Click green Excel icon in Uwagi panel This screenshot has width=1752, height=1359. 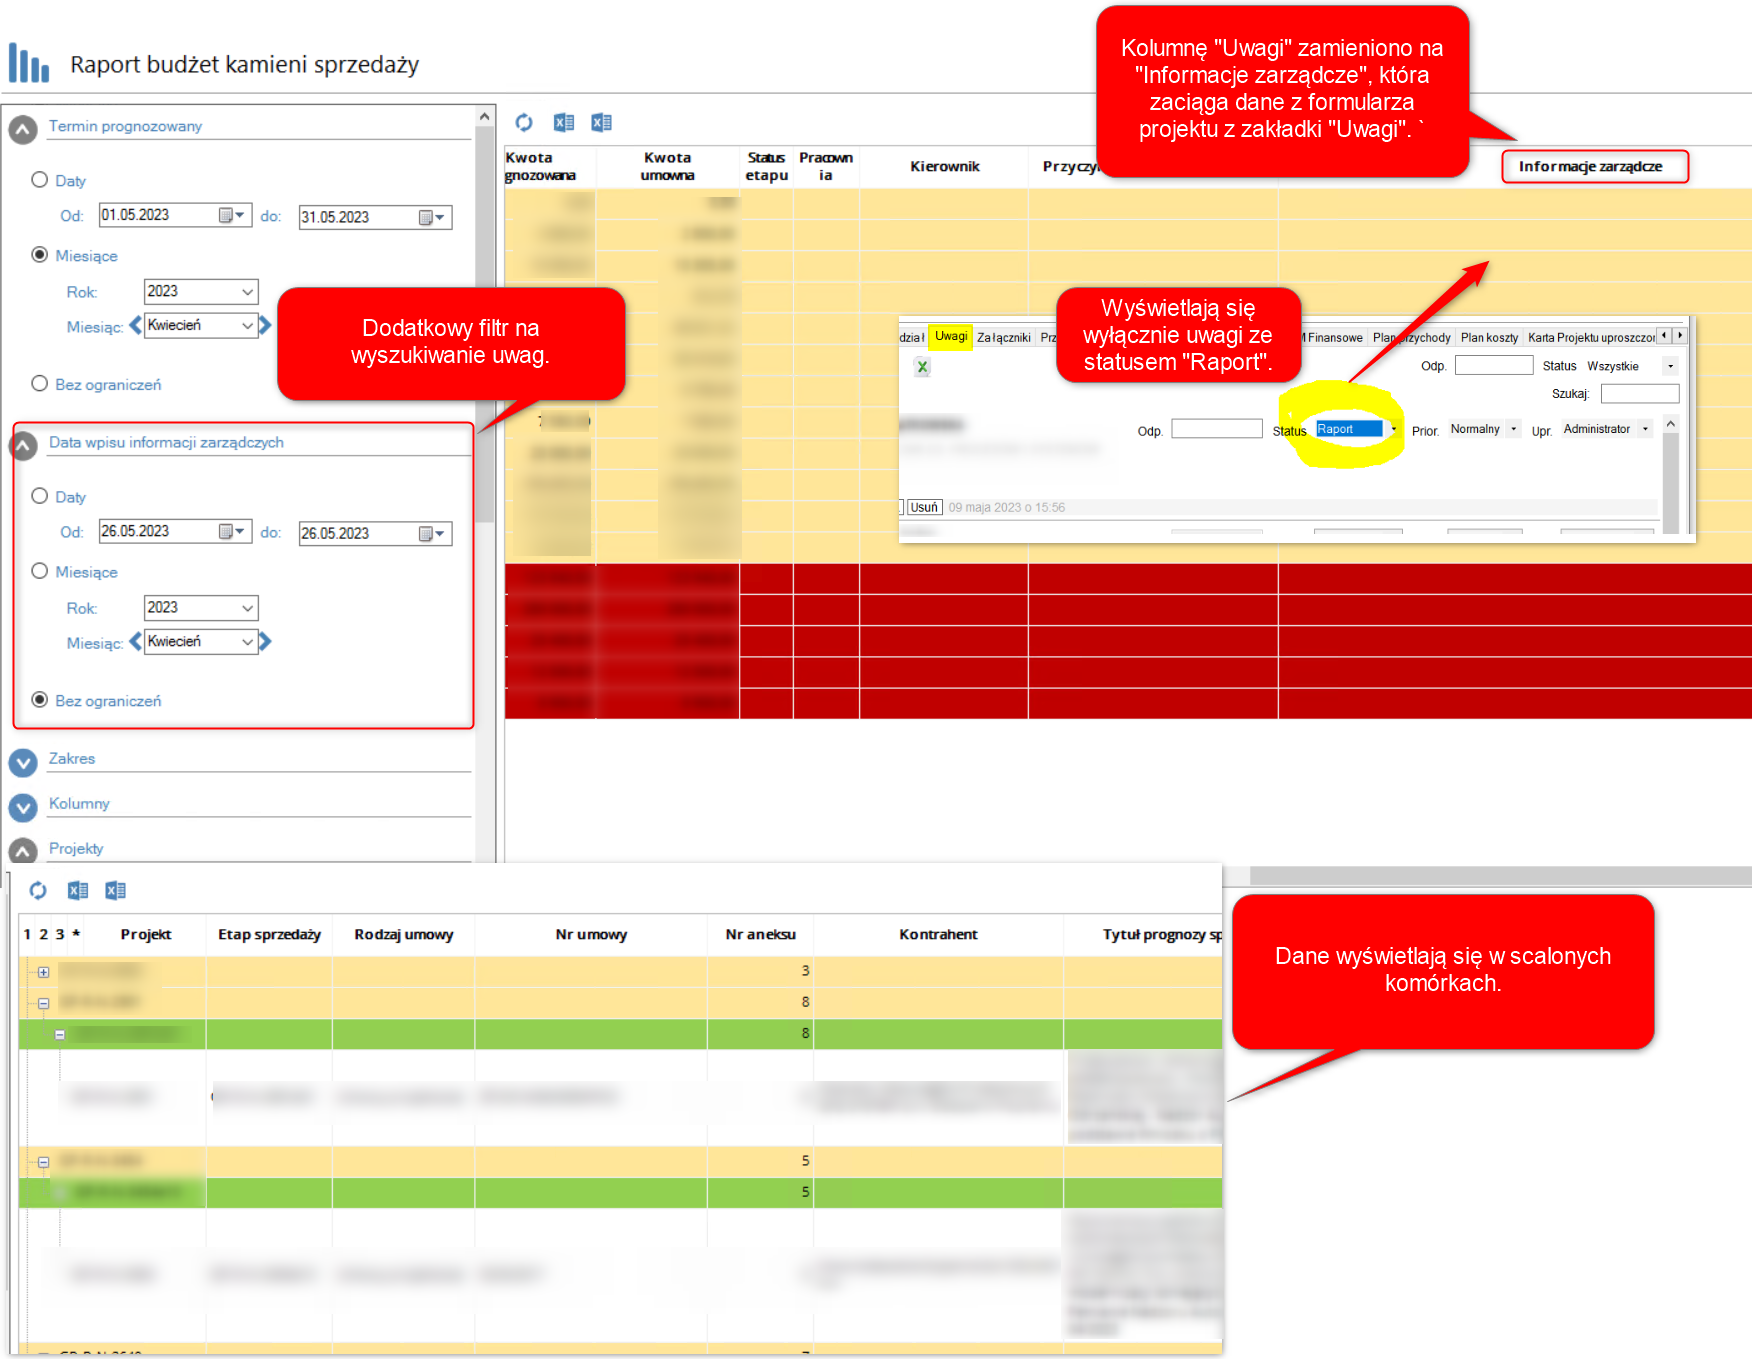coord(922,367)
